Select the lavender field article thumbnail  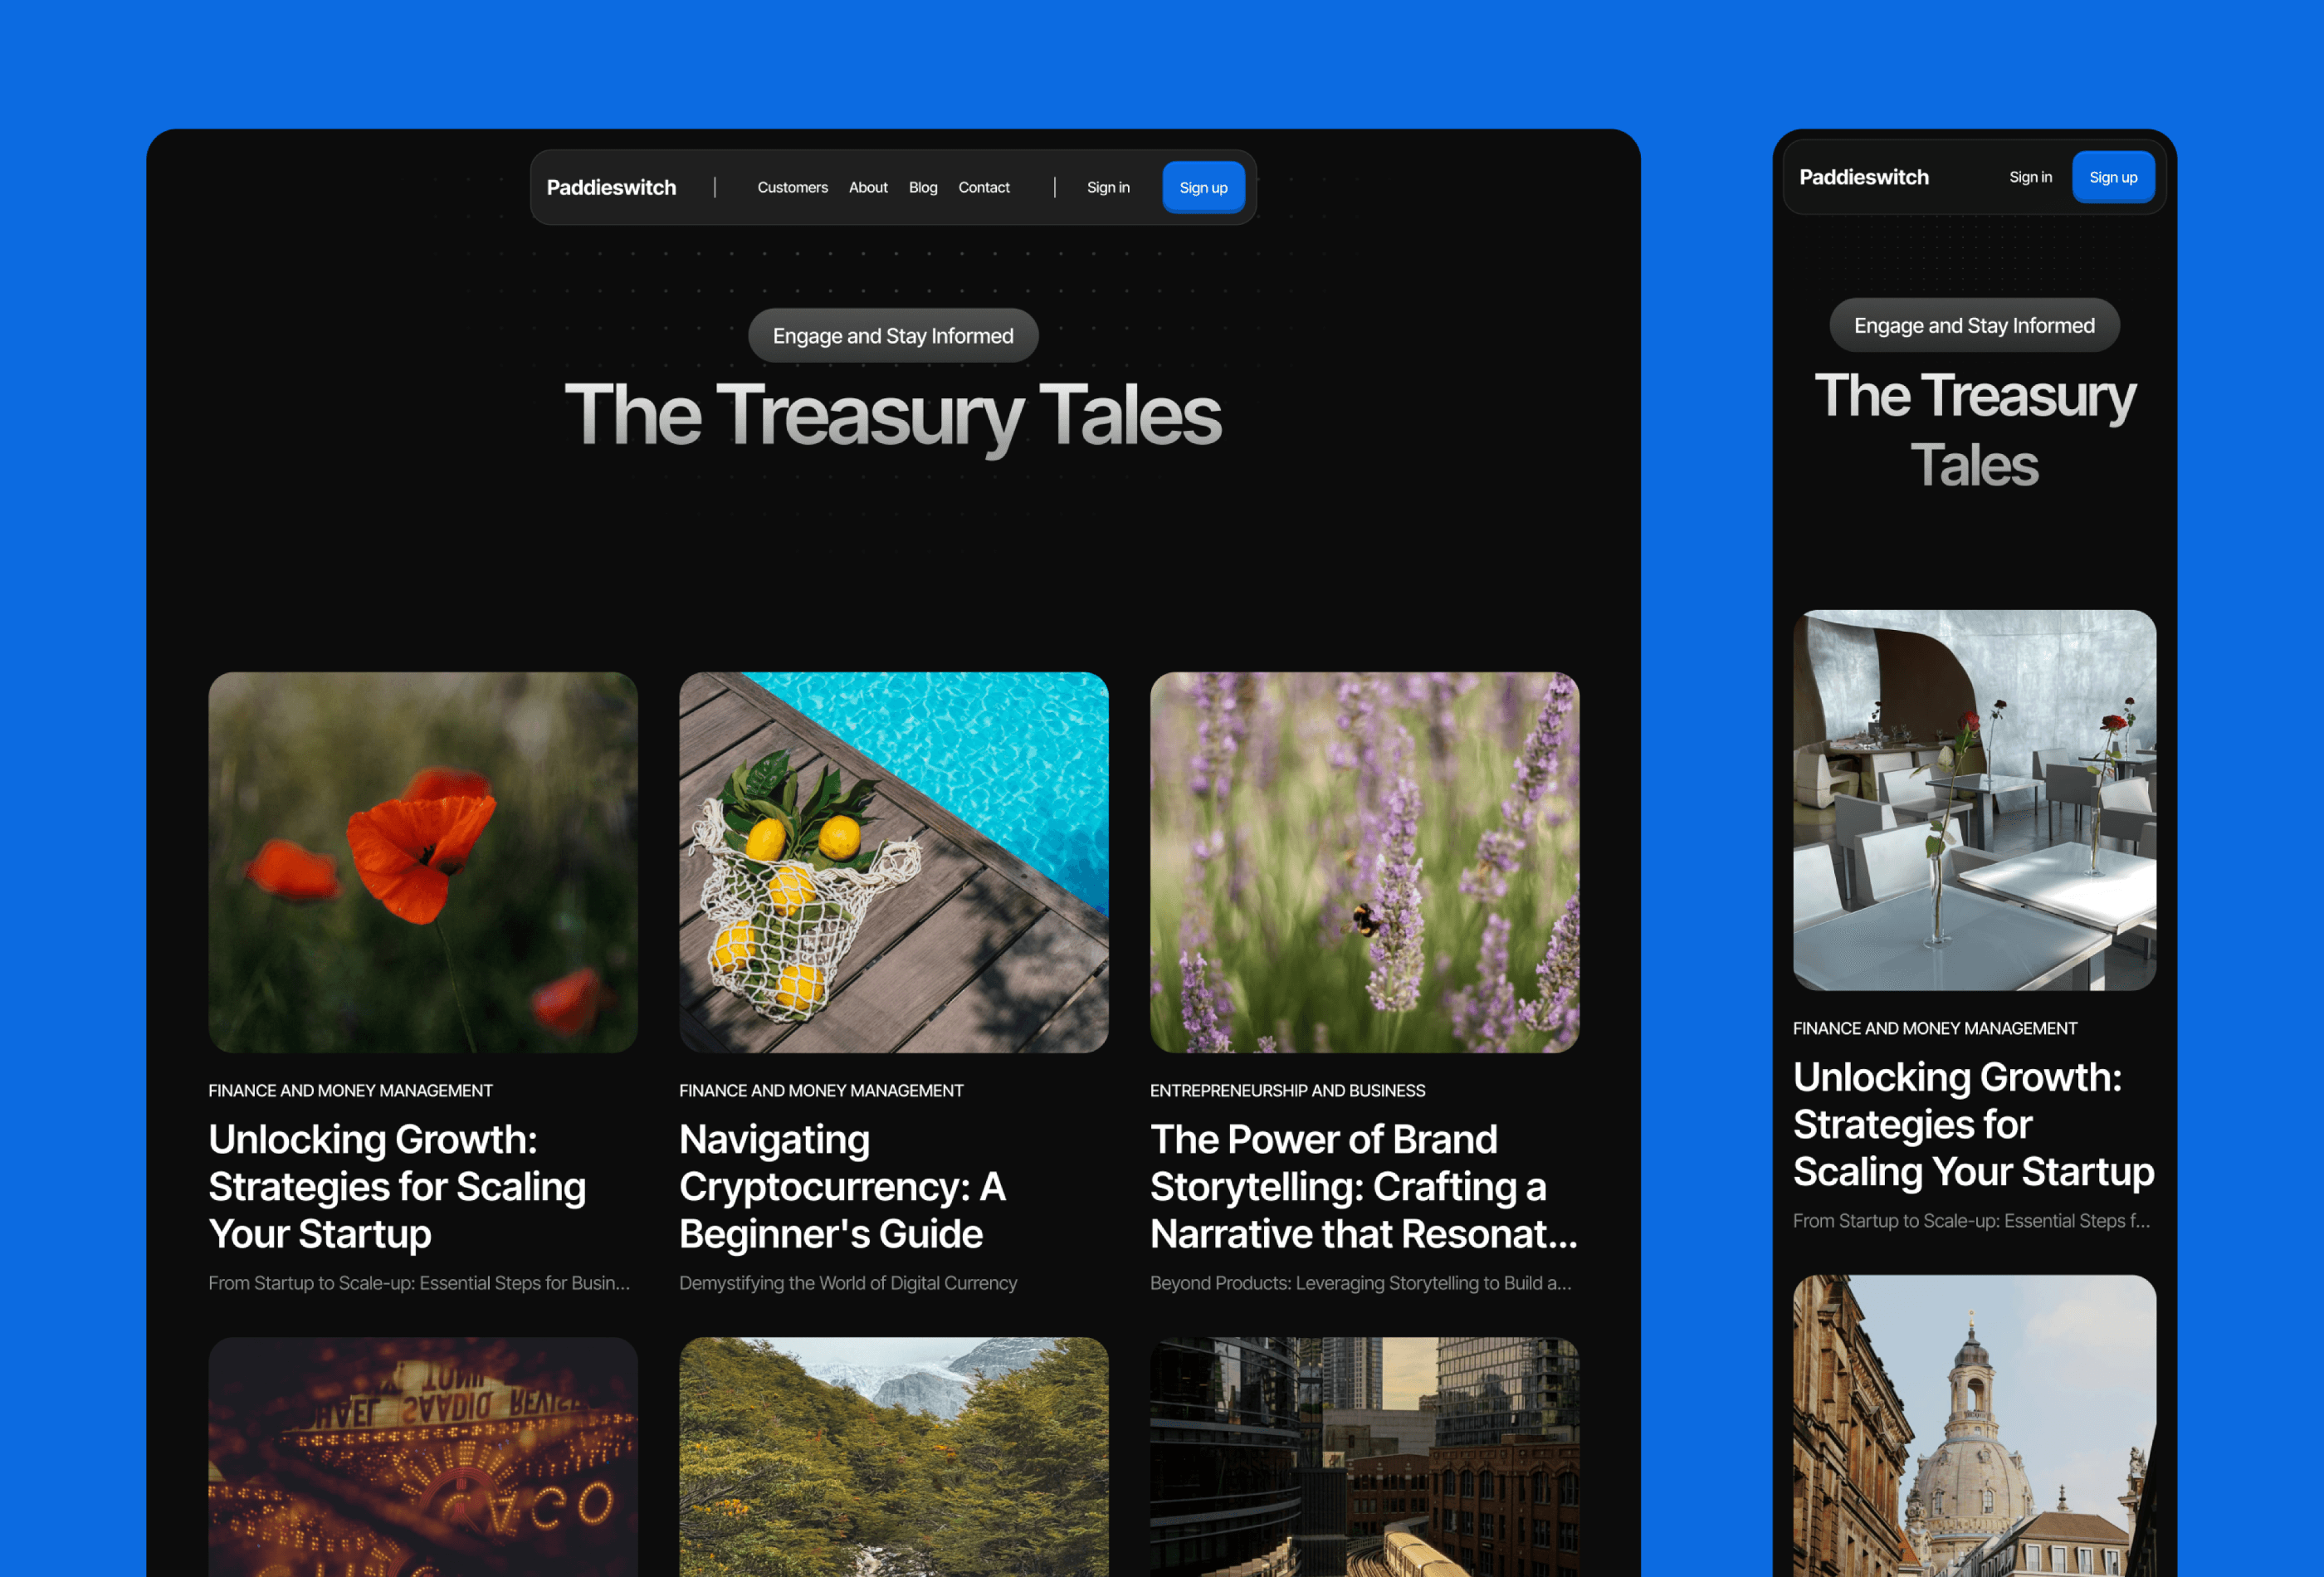(x=1365, y=861)
